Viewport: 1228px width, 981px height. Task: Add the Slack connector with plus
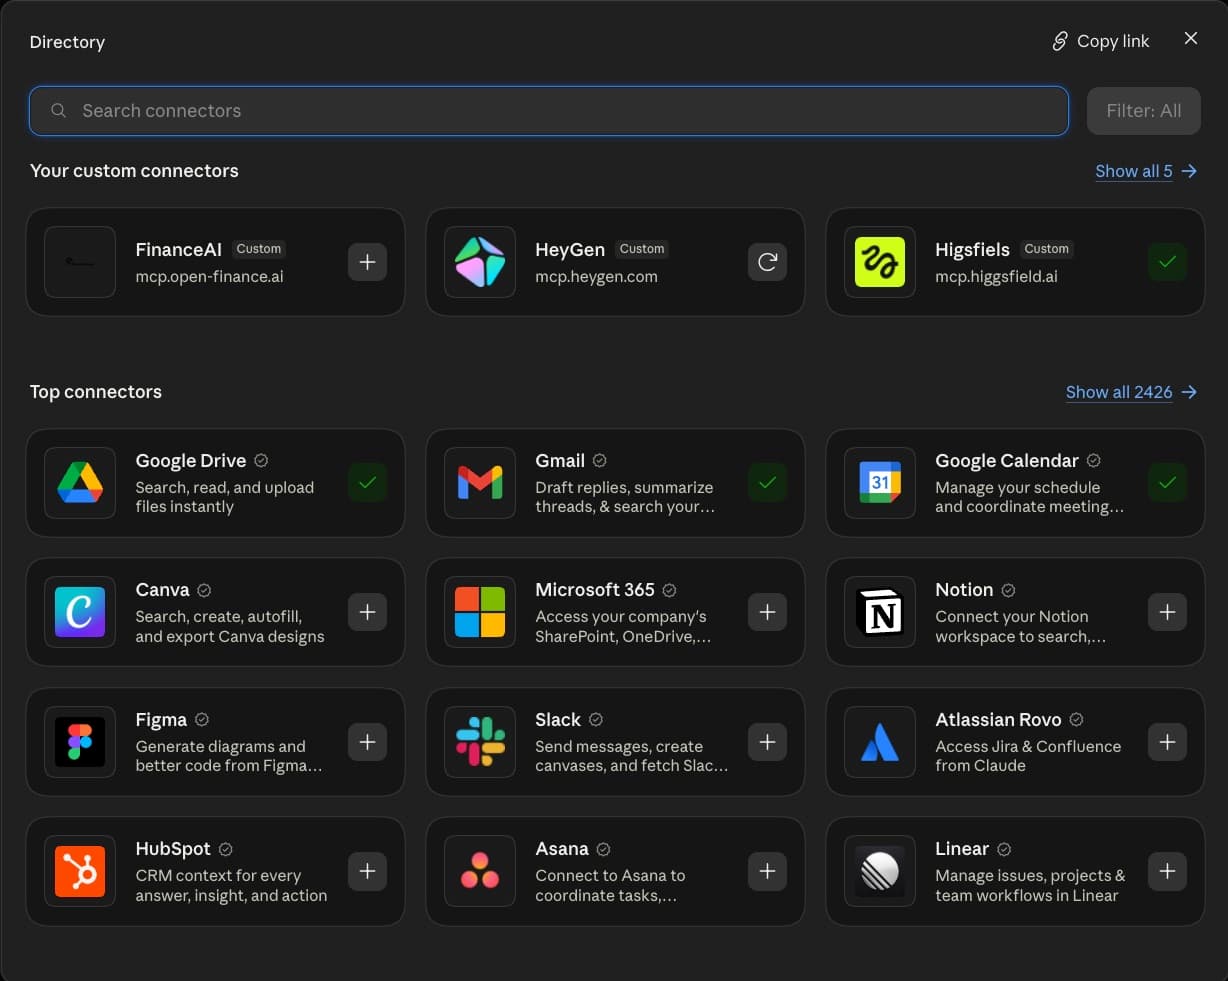tap(767, 742)
